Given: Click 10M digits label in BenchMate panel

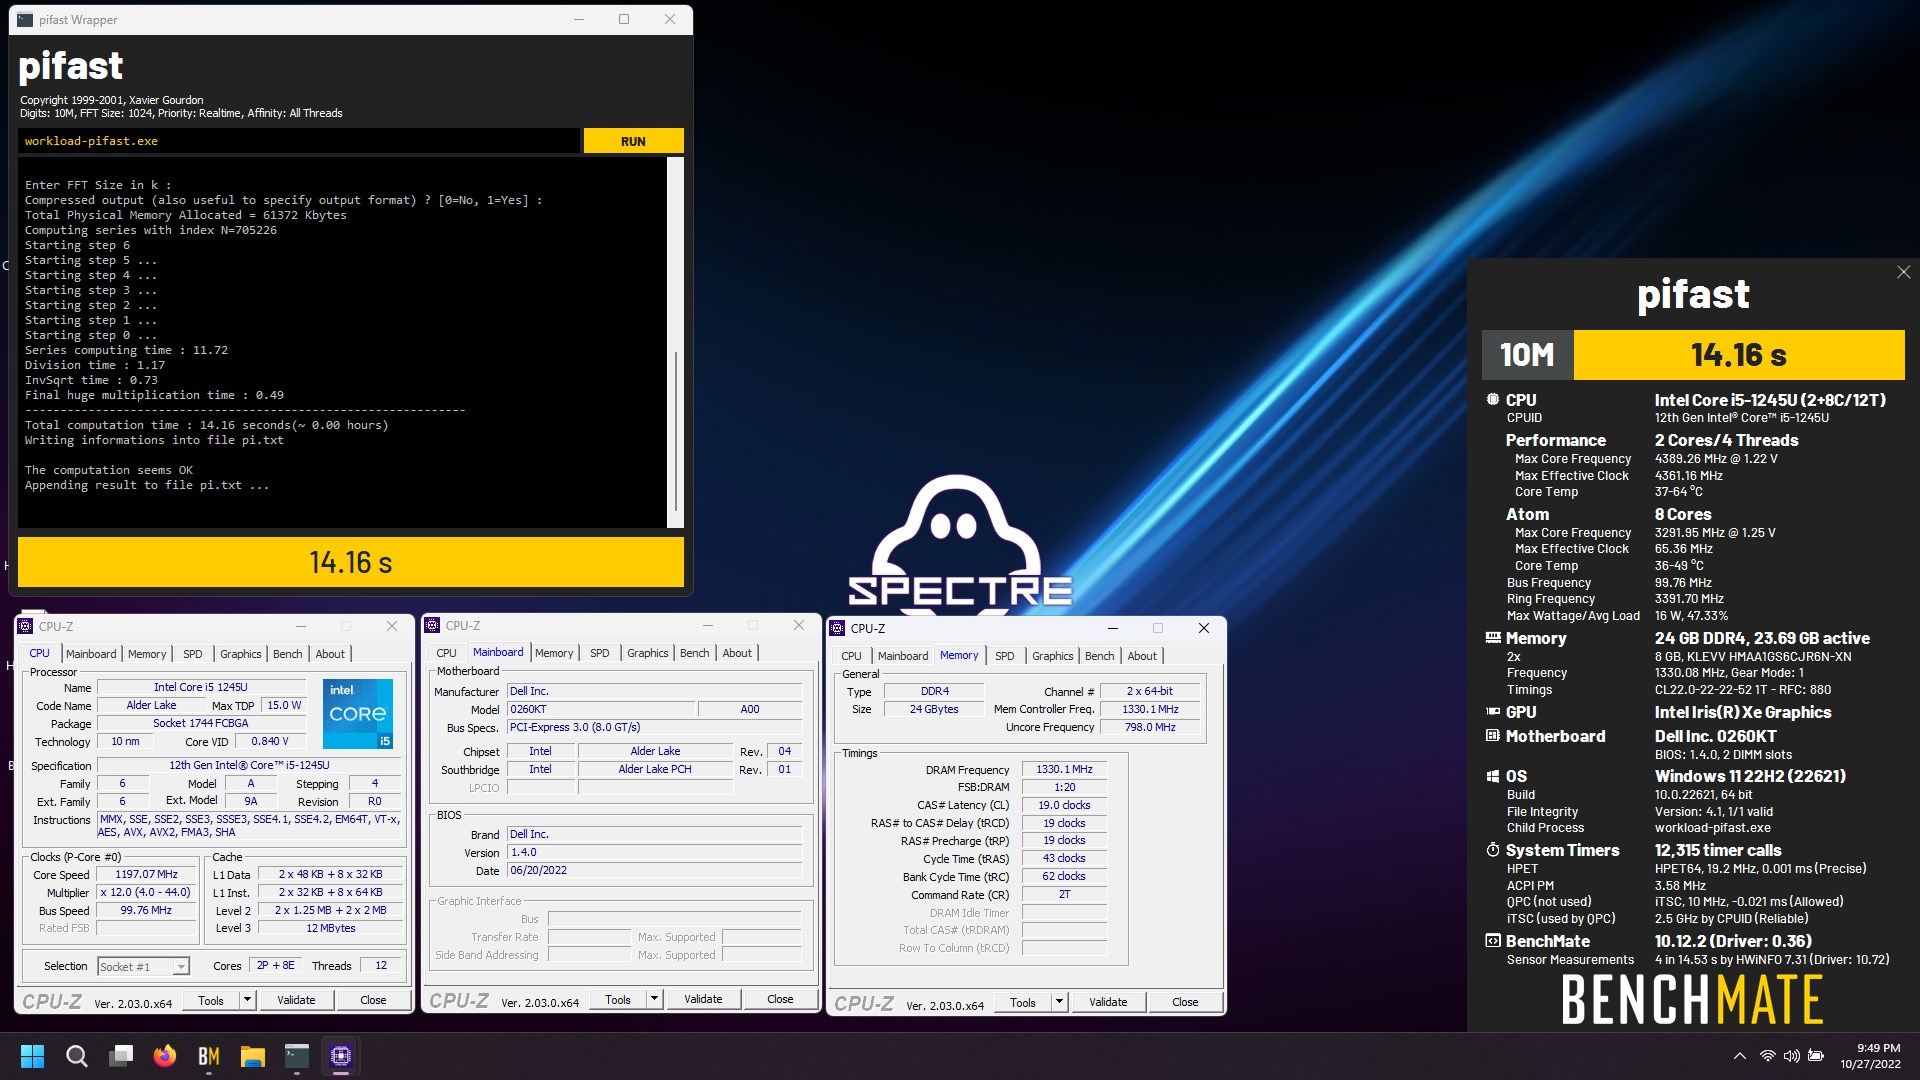Looking at the screenshot, I should 1527,355.
